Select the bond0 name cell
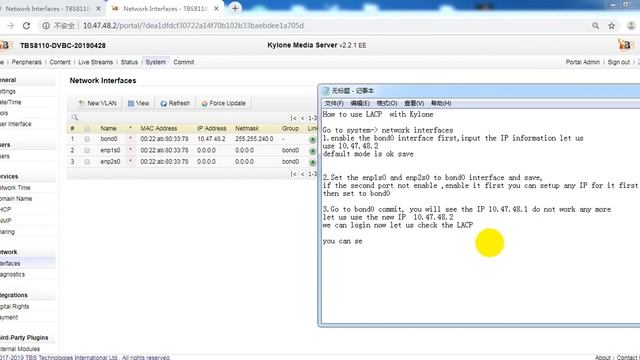The image size is (640, 360). [109, 139]
